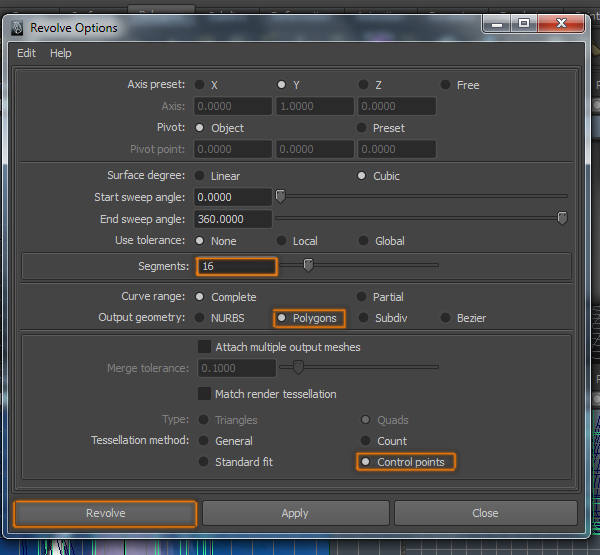Click the End sweep angle slider handle
This screenshot has width=600, height=555.
pyautogui.click(x=562, y=217)
